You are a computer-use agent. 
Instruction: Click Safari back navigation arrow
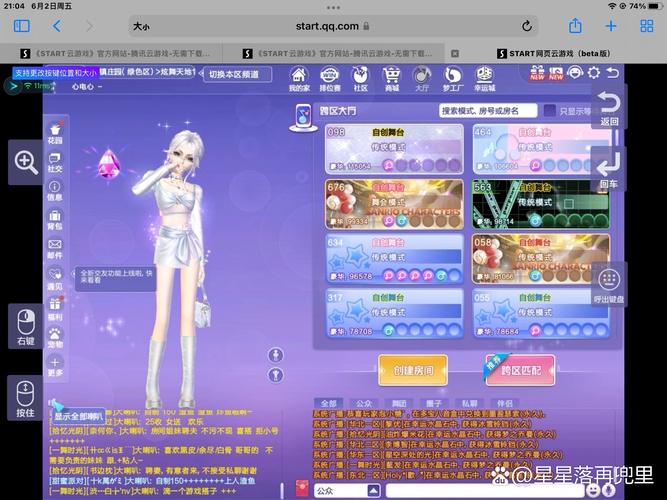tap(57, 26)
